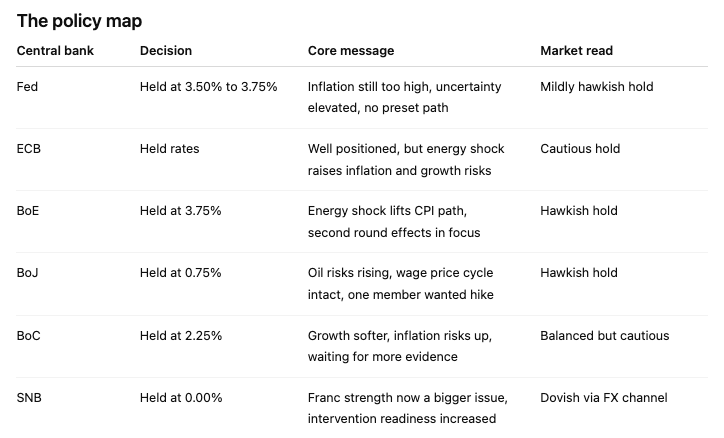The width and height of the screenshot is (724, 438).
Task: Click the "Core message" column header
Action: pos(351,51)
